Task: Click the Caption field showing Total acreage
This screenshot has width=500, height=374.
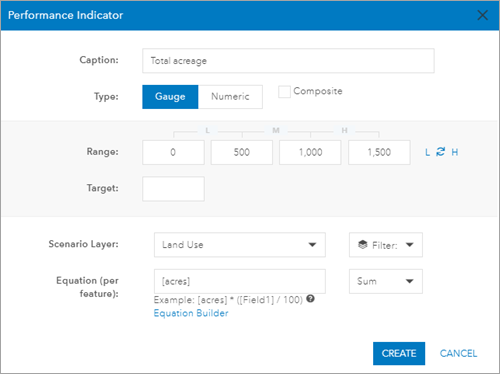Action: (288, 61)
